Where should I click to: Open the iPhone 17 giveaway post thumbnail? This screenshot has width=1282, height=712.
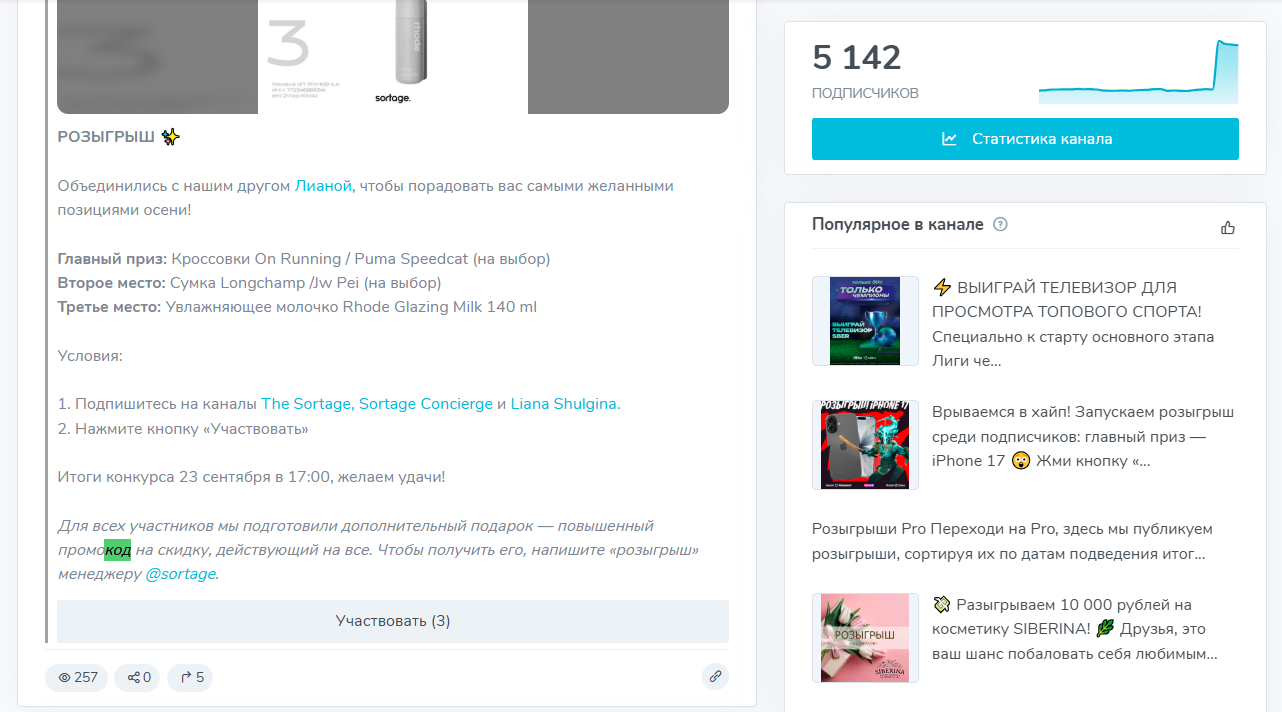(864, 445)
